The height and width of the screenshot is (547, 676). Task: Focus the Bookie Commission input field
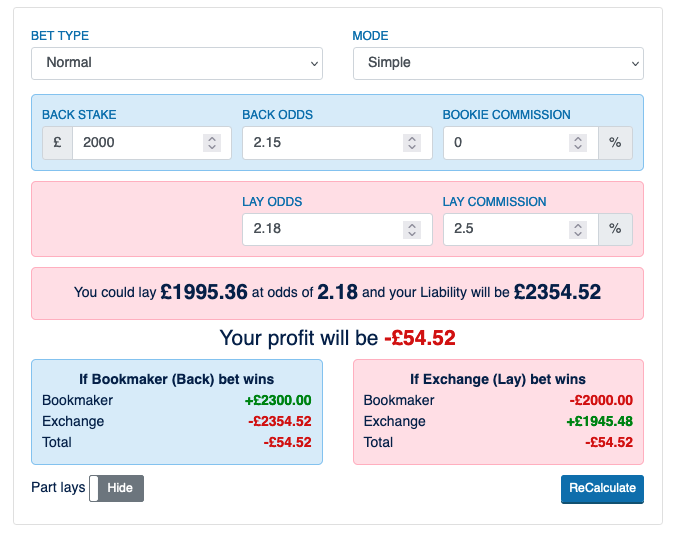coord(505,143)
